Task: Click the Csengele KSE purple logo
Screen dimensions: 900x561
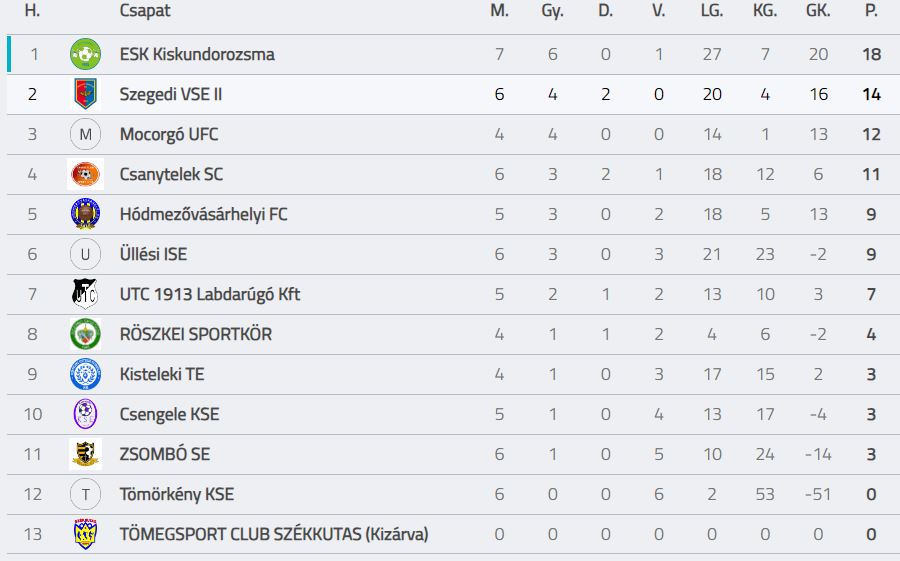Action: [85, 414]
